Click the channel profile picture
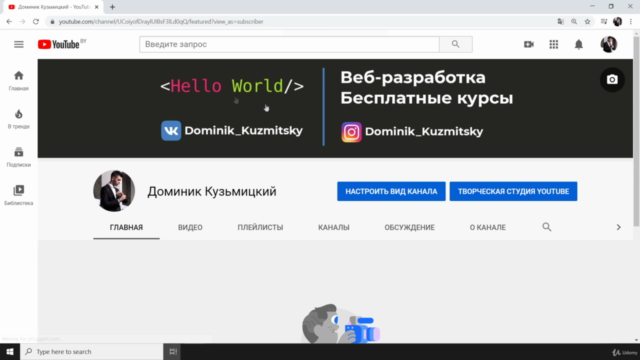The height and width of the screenshot is (360, 640). pyautogui.click(x=114, y=191)
